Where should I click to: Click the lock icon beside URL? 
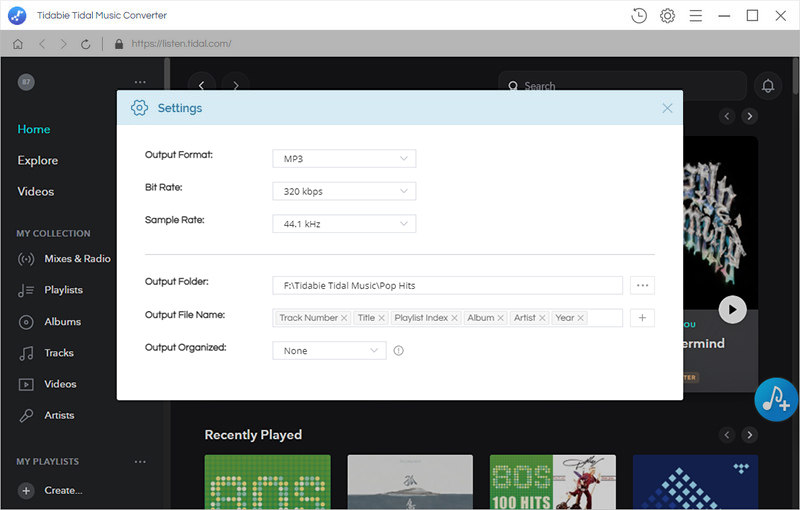(x=119, y=44)
